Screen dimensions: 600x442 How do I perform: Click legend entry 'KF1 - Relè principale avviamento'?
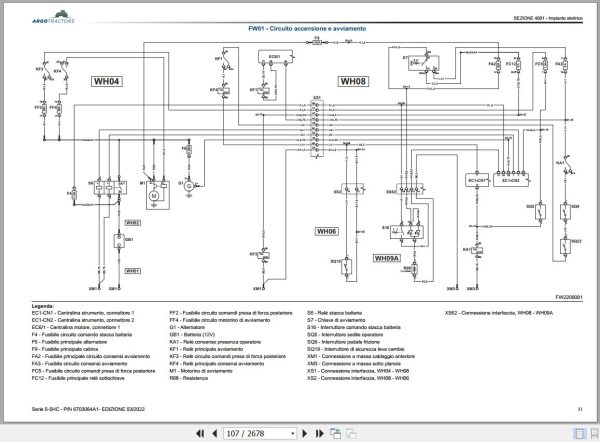(x=206, y=349)
